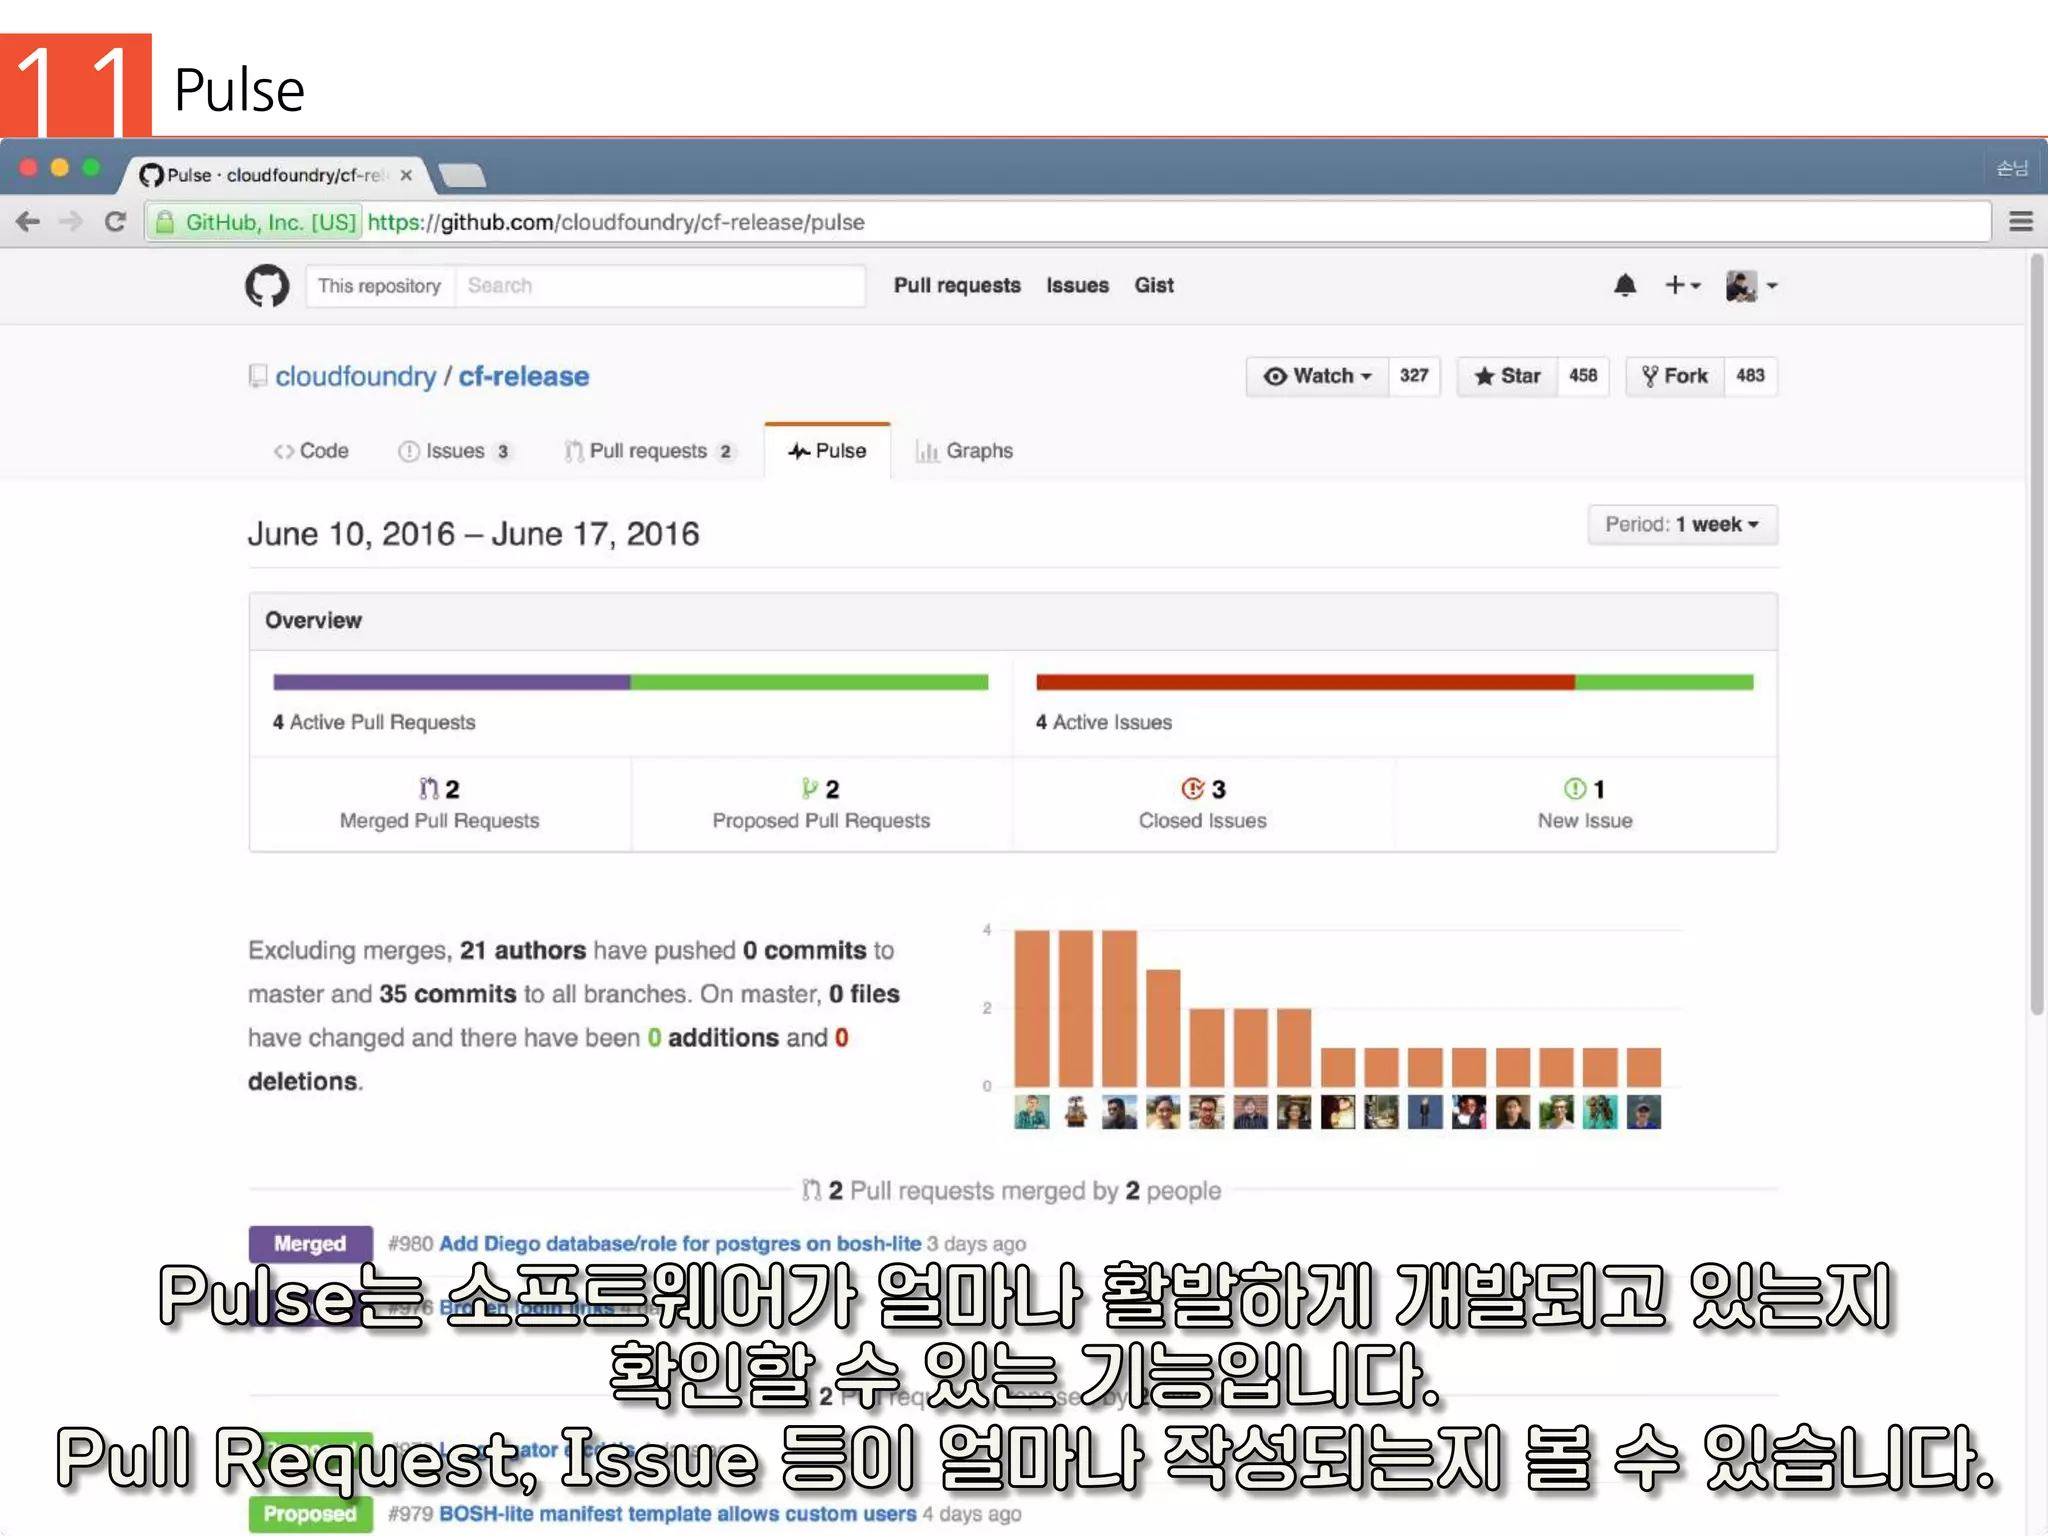Click the green SSL lock icon
The width and height of the screenshot is (2048, 1536).
165,222
